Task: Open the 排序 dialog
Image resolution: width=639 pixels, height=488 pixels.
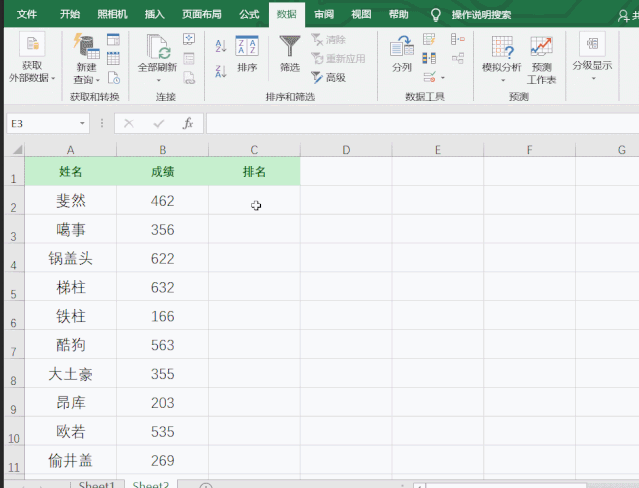Action: tap(247, 54)
